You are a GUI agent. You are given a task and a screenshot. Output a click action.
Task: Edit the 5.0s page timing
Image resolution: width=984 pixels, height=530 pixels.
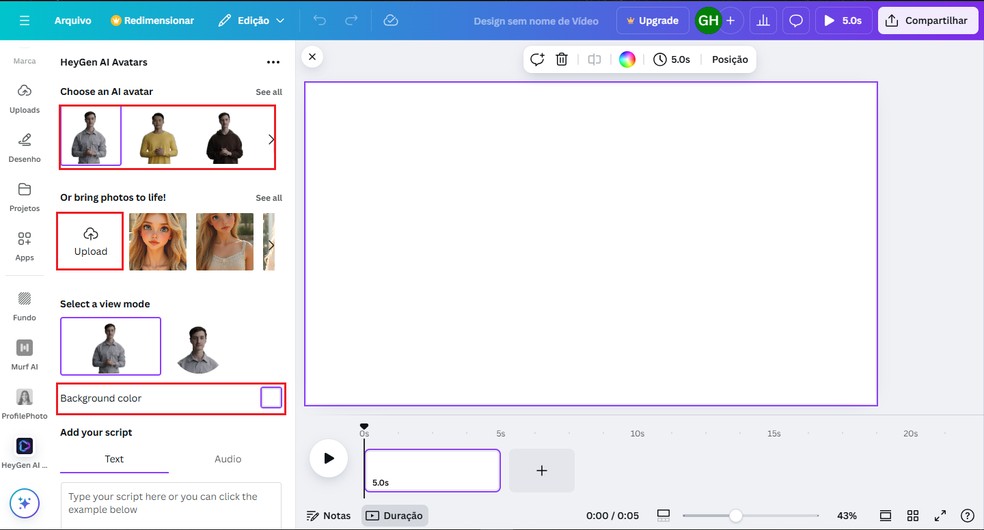click(671, 60)
